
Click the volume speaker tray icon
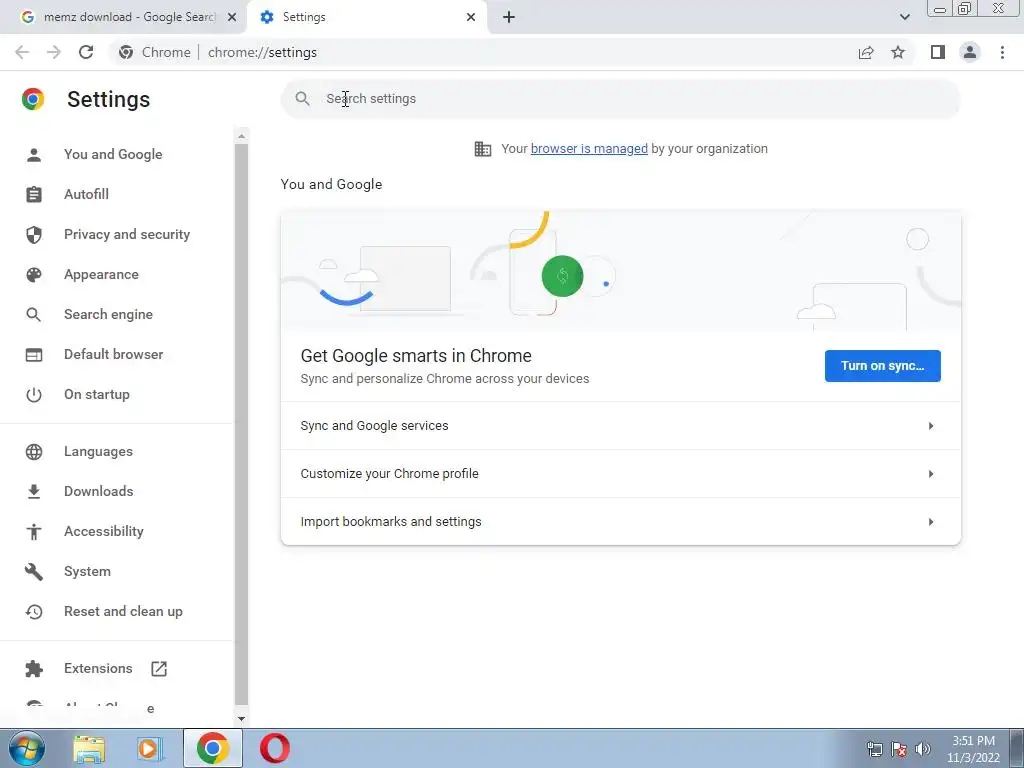(x=923, y=749)
